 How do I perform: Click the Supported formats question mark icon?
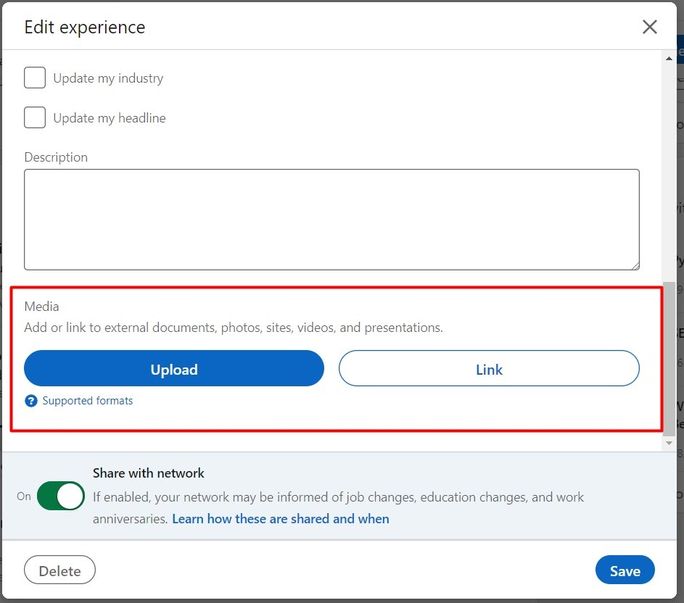(x=31, y=401)
